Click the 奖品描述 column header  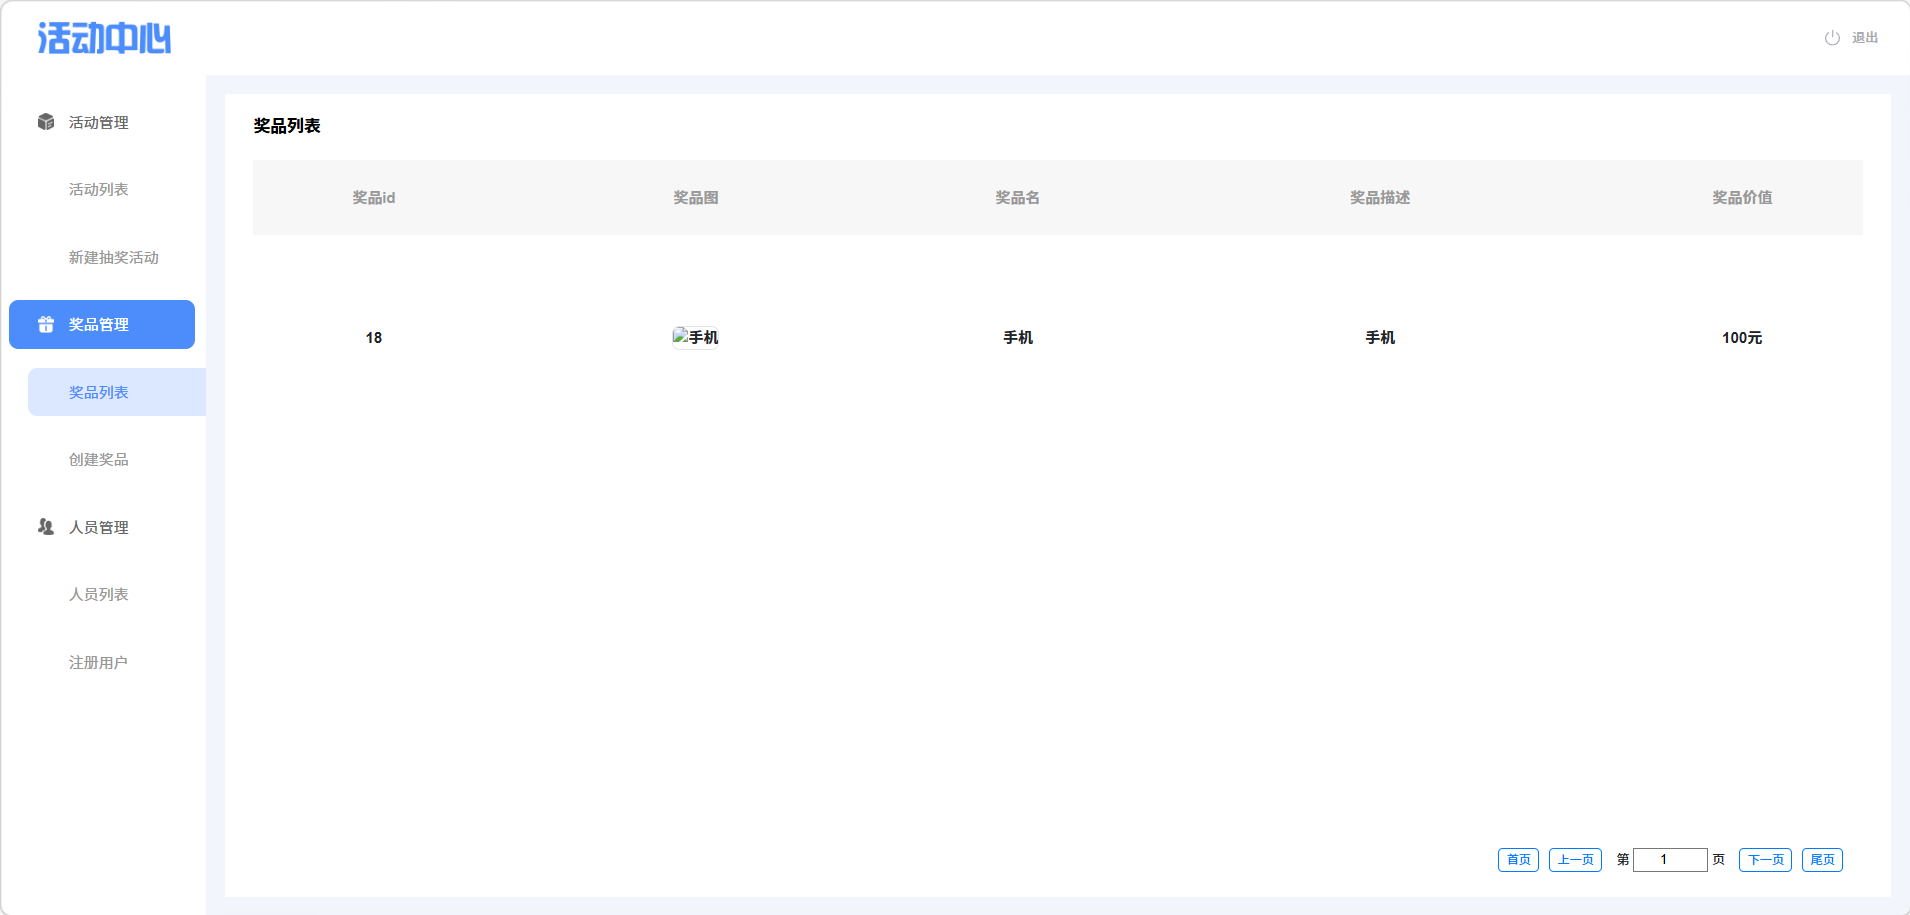tap(1380, 198)
